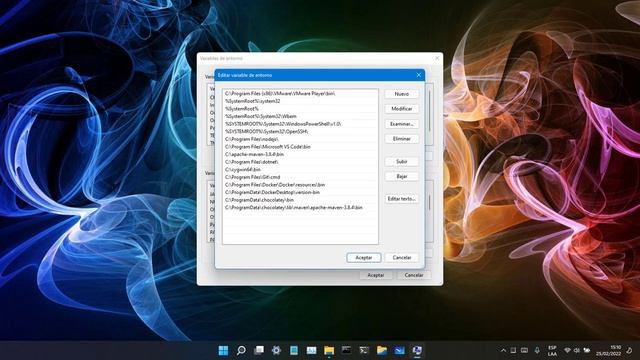Viewport: 640px width, 360px height.
Task: Select the DockerDesktop\version-bin entry
Action: [x=300, y=192]
